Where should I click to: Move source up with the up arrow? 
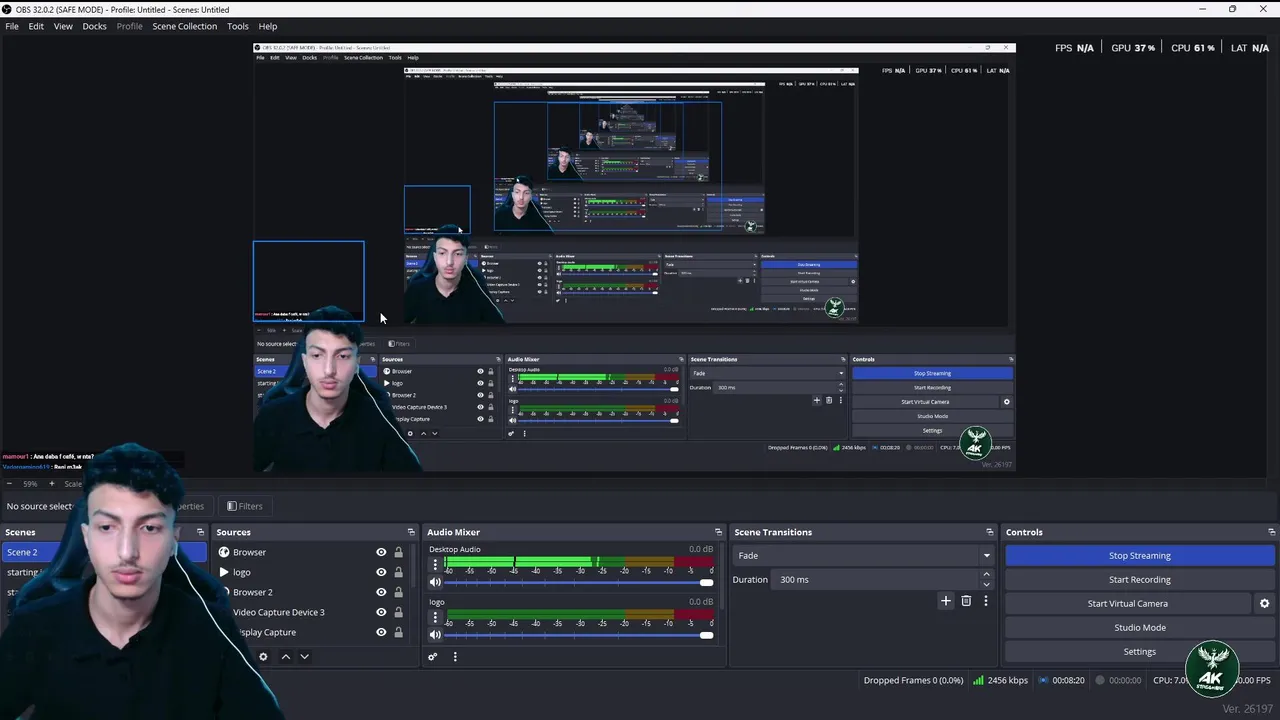(x=285, y=657)
